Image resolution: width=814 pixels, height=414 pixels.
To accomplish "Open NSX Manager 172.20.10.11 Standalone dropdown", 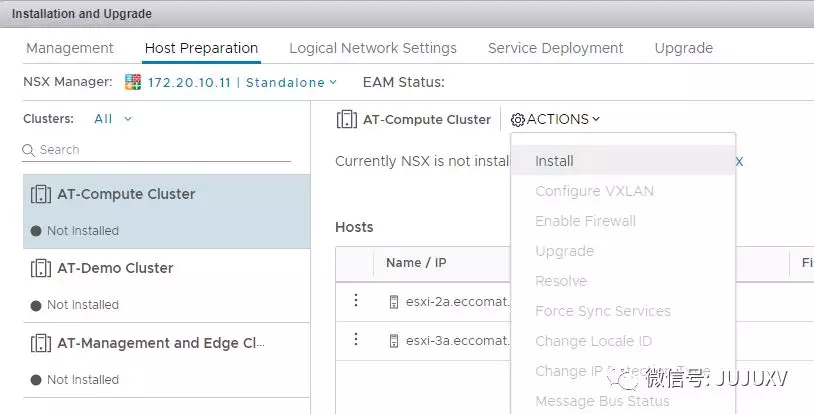I will click(x=242, y=82).
